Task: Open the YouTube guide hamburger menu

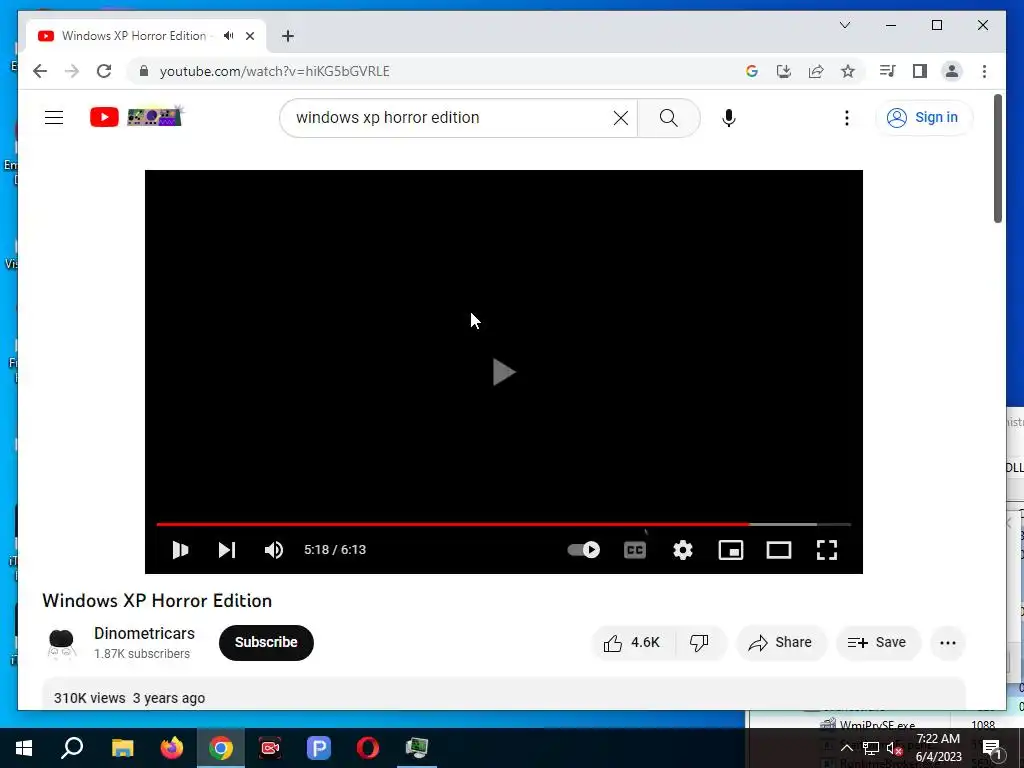Action: point(54,118)
